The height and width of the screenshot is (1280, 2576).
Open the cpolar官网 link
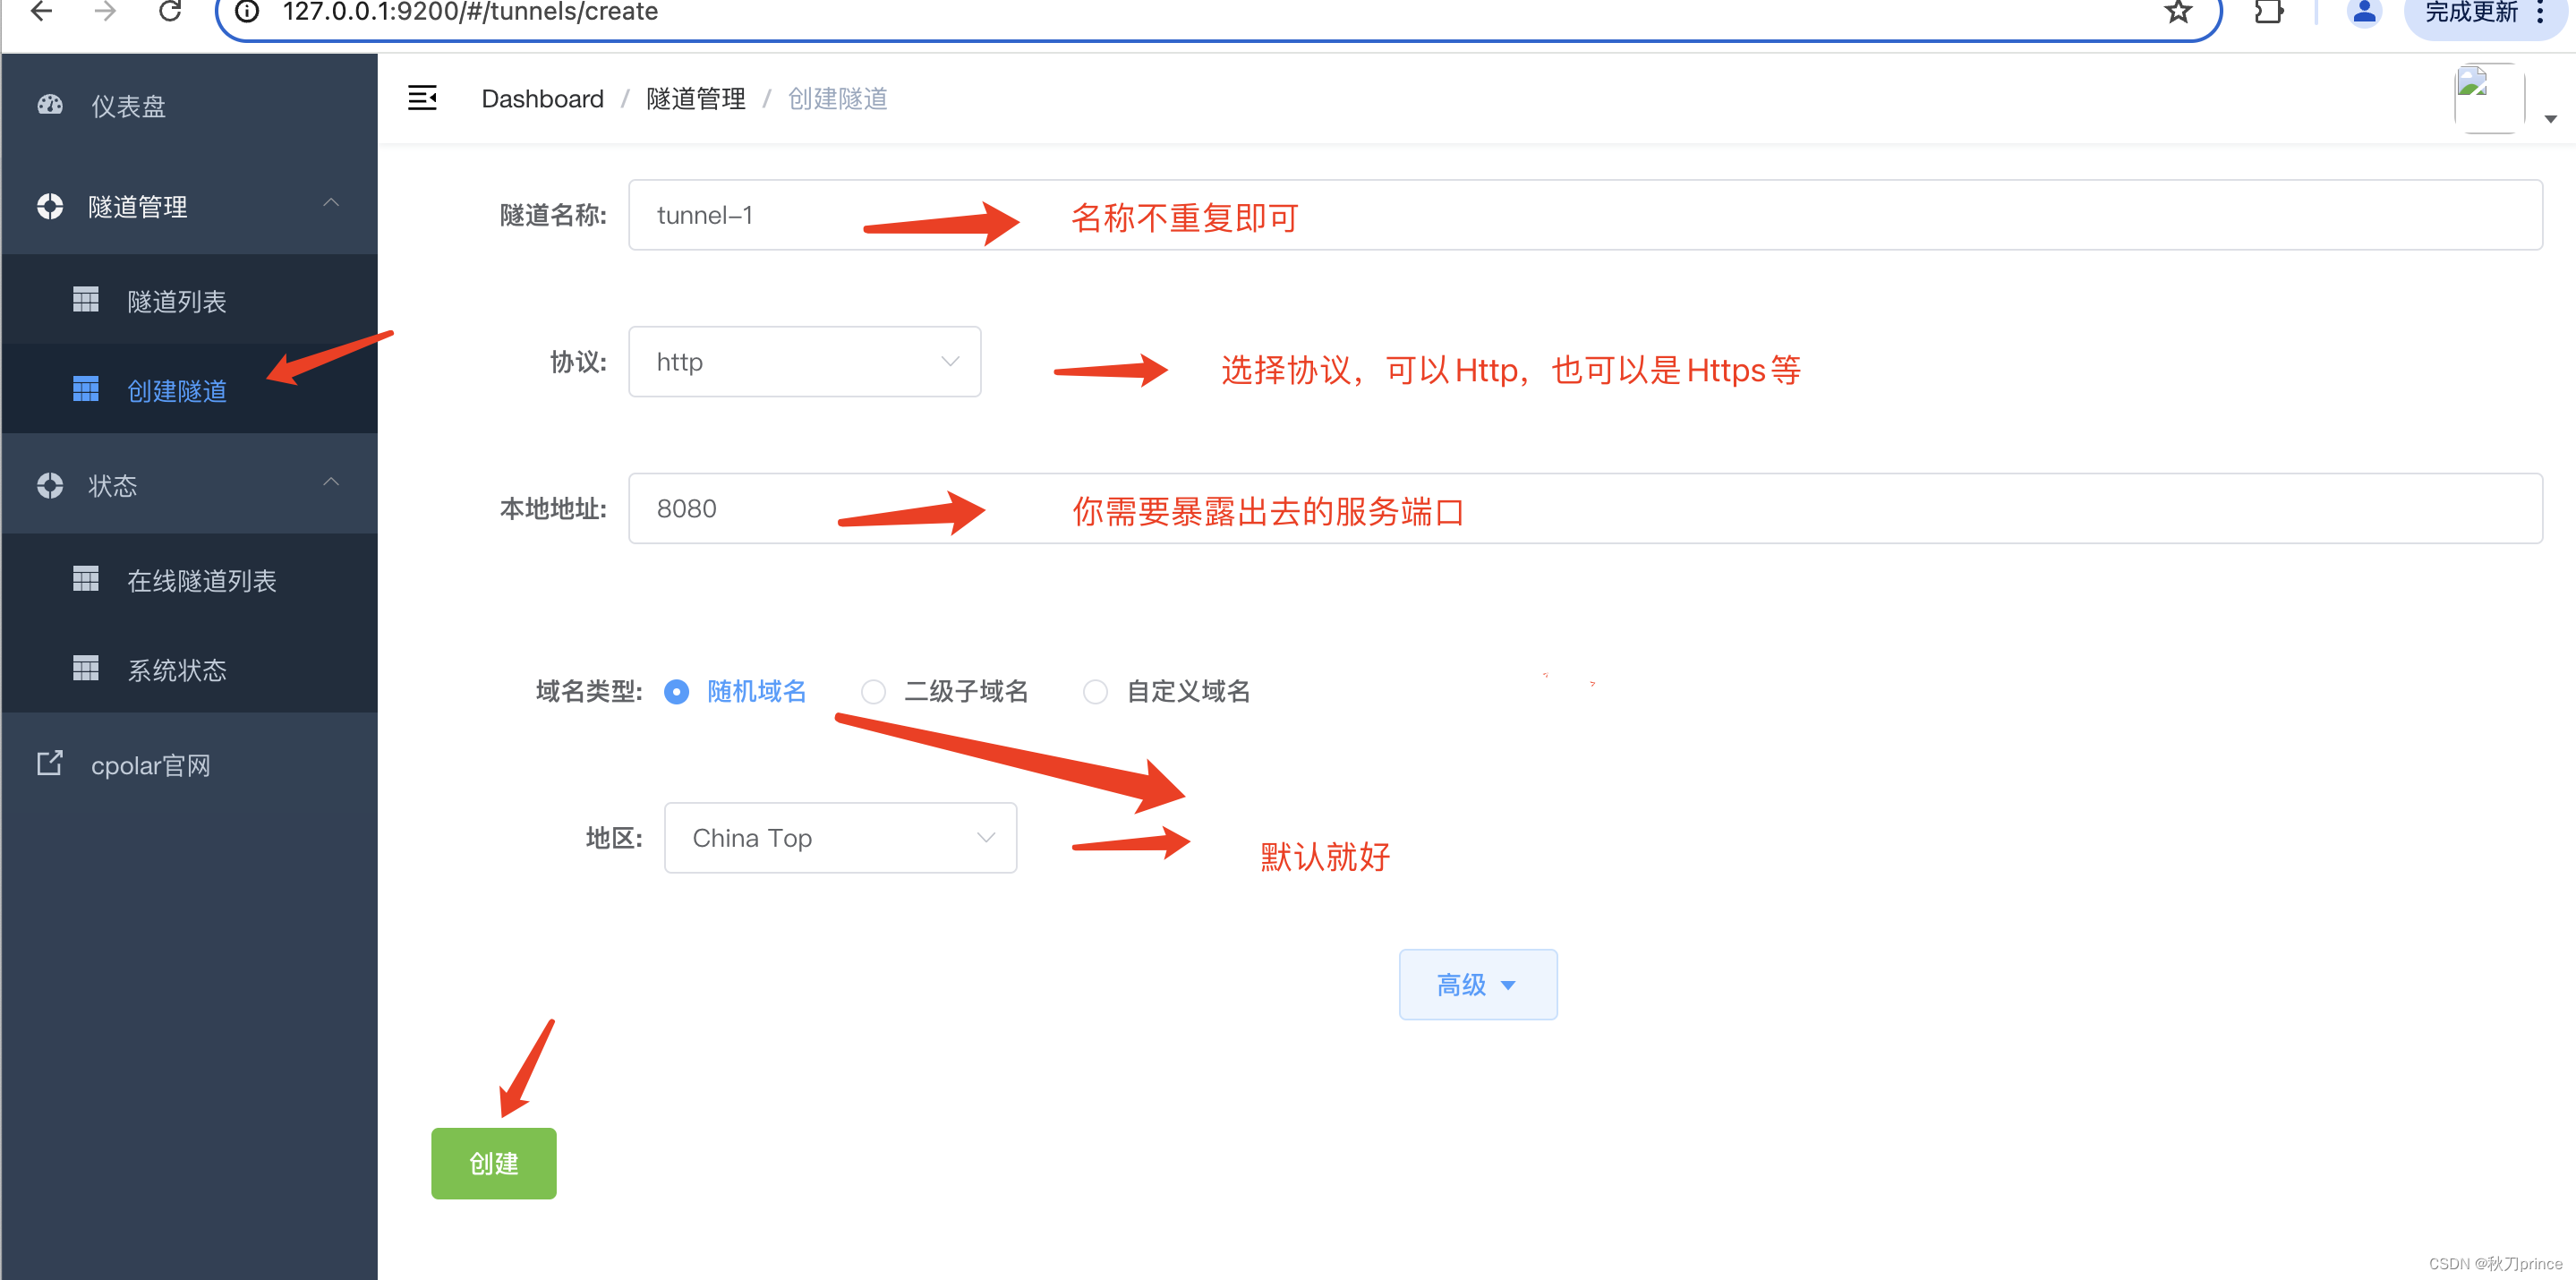tap(190, 765)
